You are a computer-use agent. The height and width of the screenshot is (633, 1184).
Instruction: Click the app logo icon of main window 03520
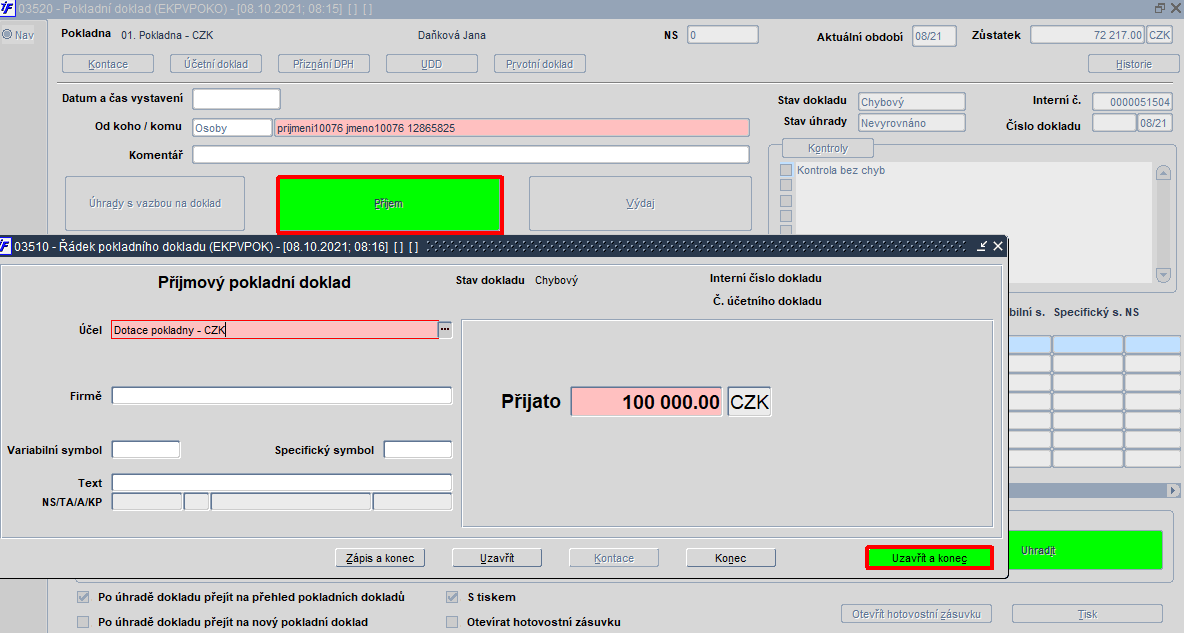(x=7, y=8)
